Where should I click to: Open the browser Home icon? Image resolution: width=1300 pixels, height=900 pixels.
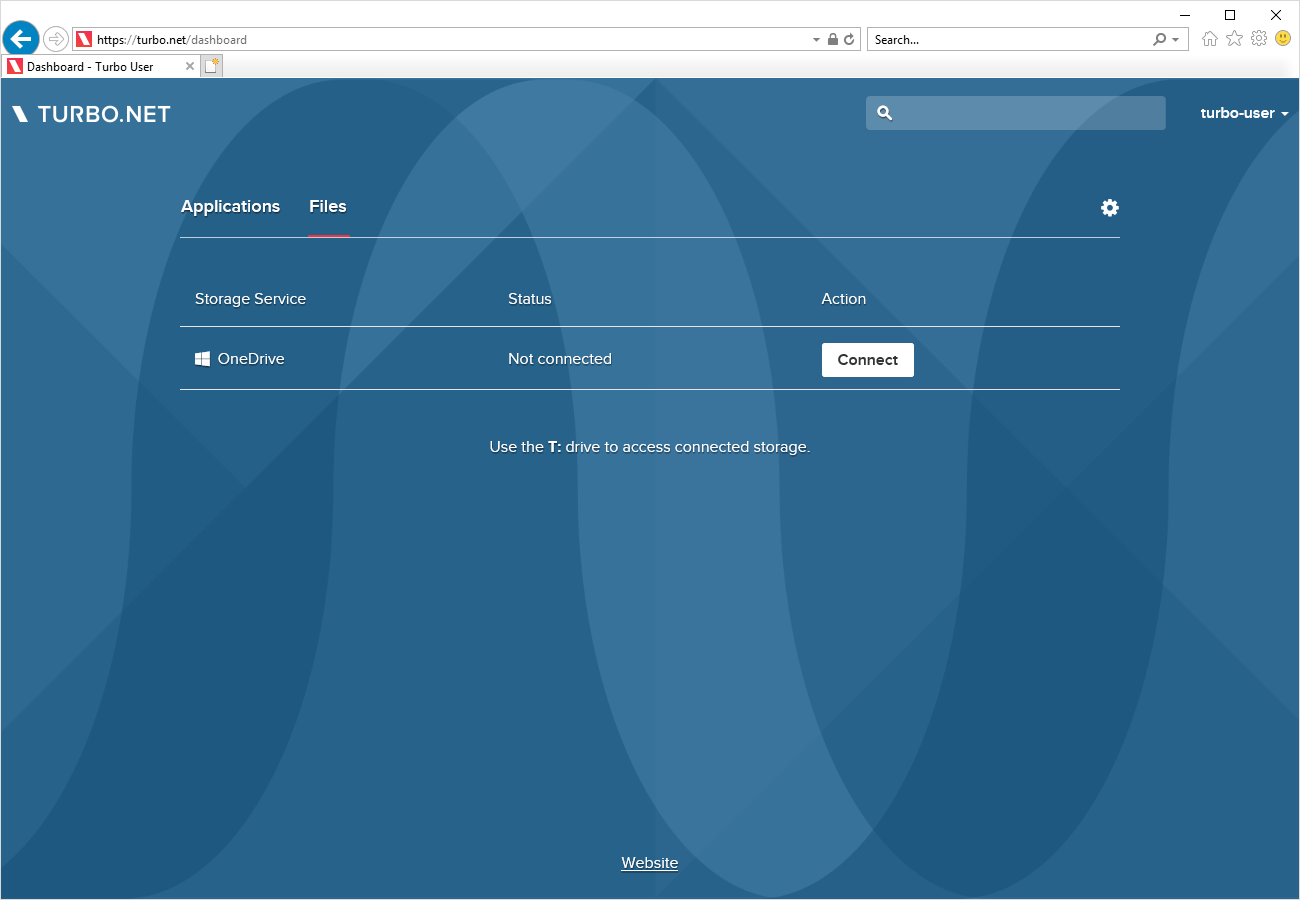[1209, 38]
